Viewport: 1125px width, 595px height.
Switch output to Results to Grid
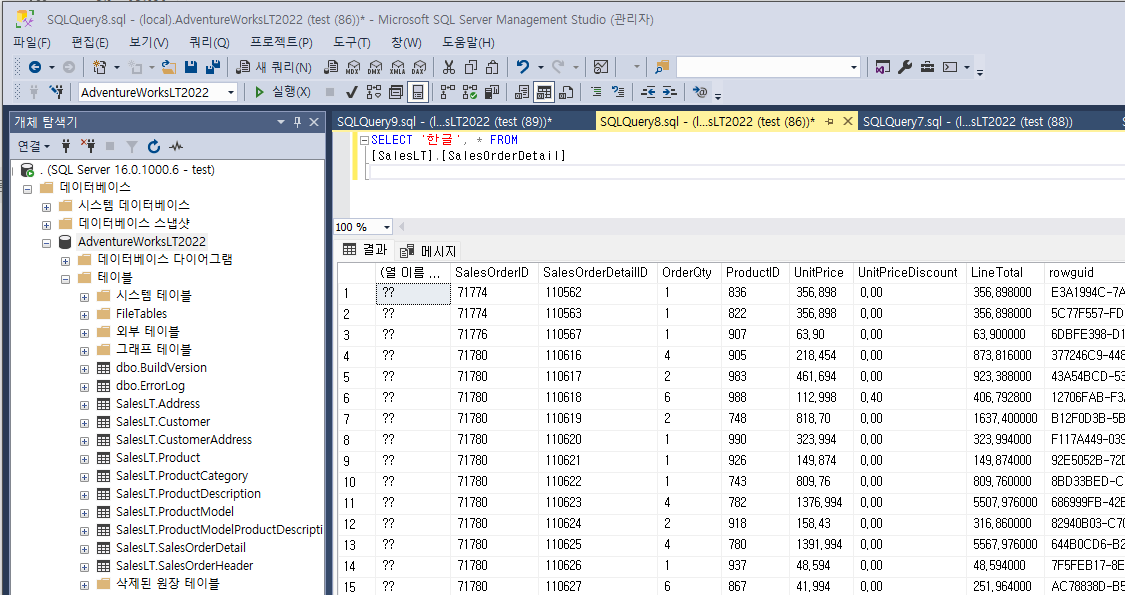[544, 92]
